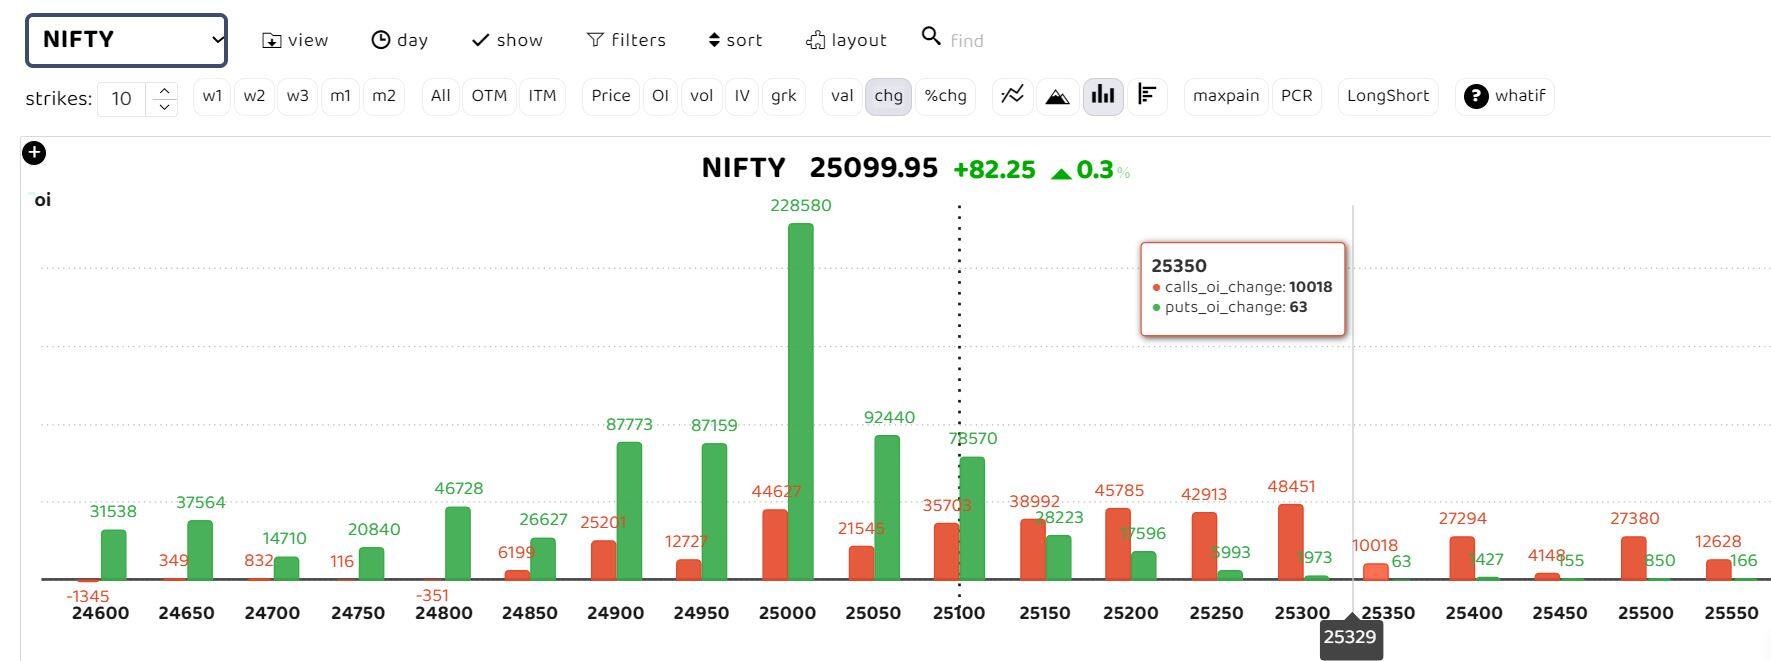The image size is (1771, 661).
Task: Click the 24900 puts bar labeled 87773
Action: tap(629, 511)
